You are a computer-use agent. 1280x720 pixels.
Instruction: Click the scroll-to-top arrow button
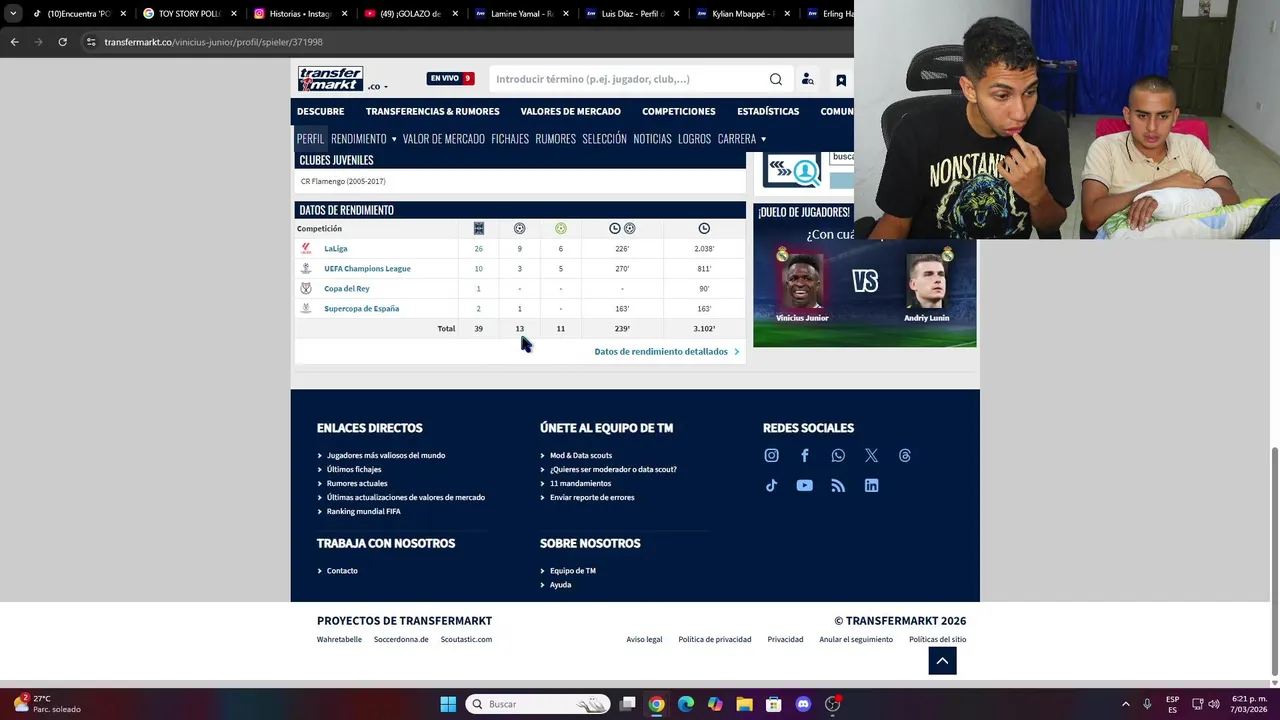pos(942,661)
